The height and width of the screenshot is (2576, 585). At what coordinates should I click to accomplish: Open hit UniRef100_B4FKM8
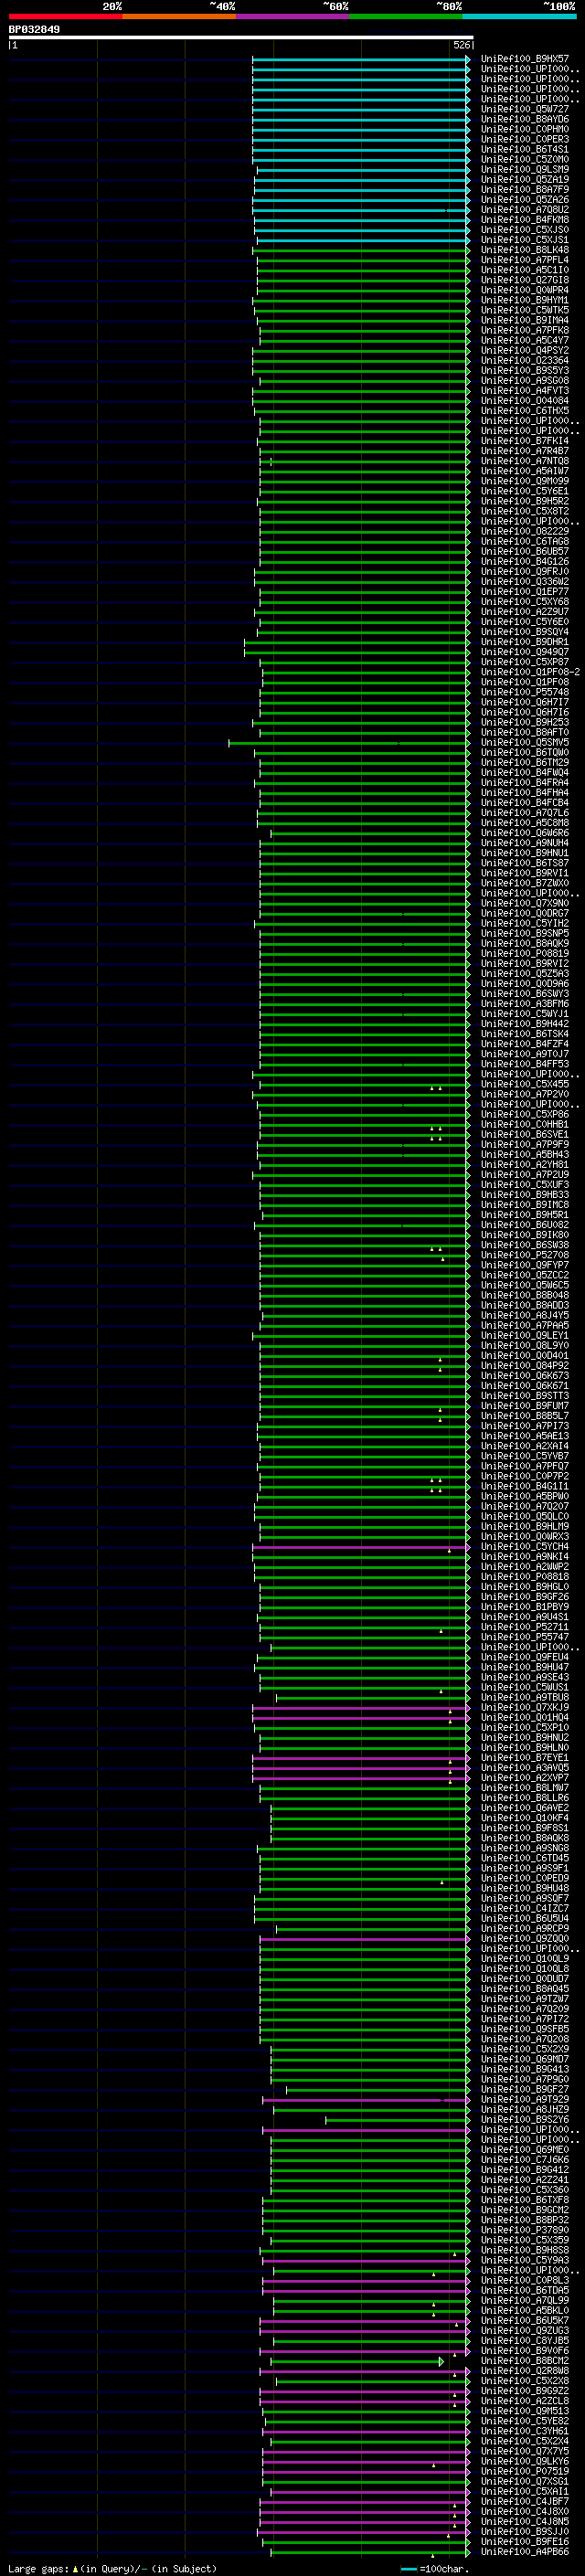[x=524, y=220]
